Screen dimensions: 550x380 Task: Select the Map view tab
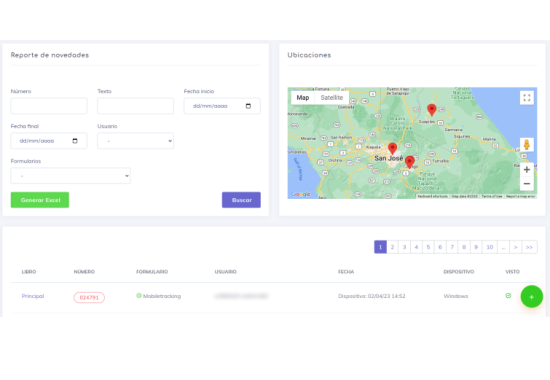coord(303,98)
